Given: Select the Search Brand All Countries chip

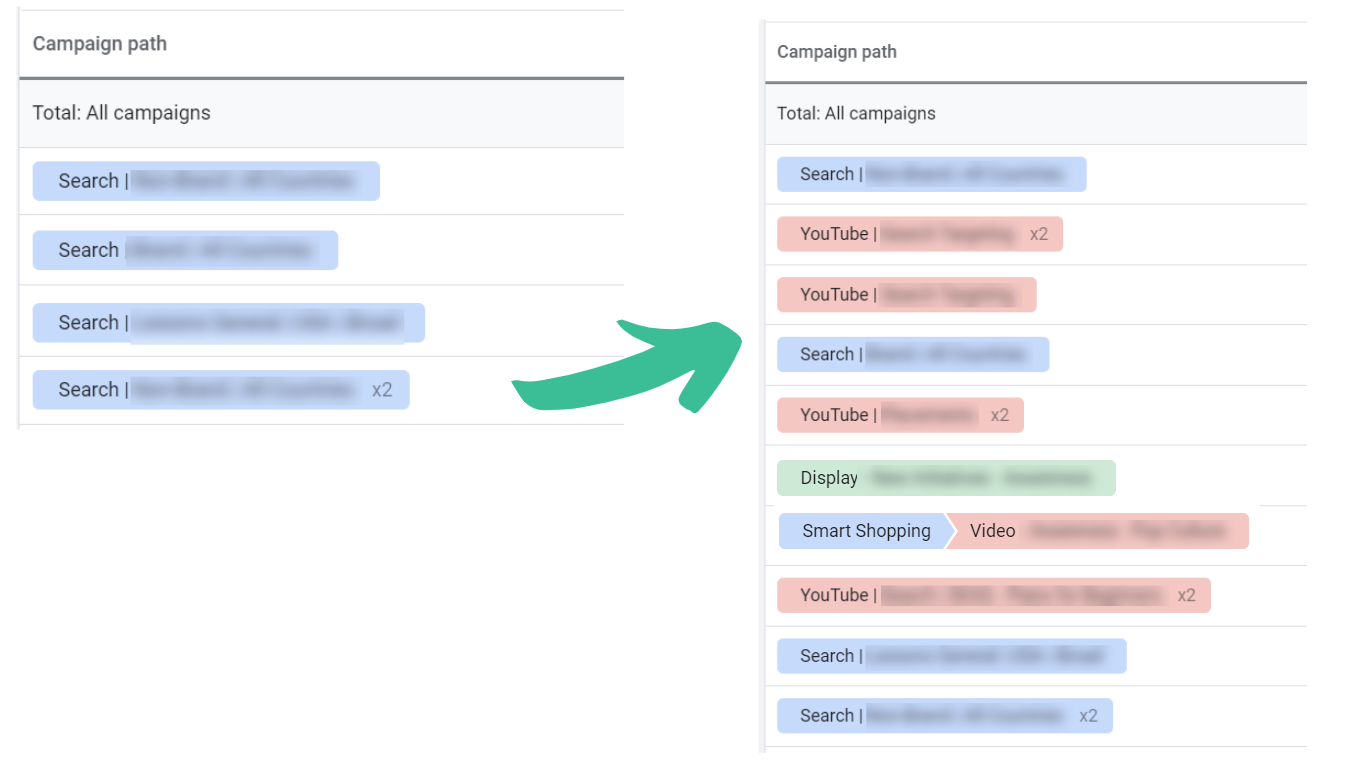Looking at the screenshot, I should 912,354.
